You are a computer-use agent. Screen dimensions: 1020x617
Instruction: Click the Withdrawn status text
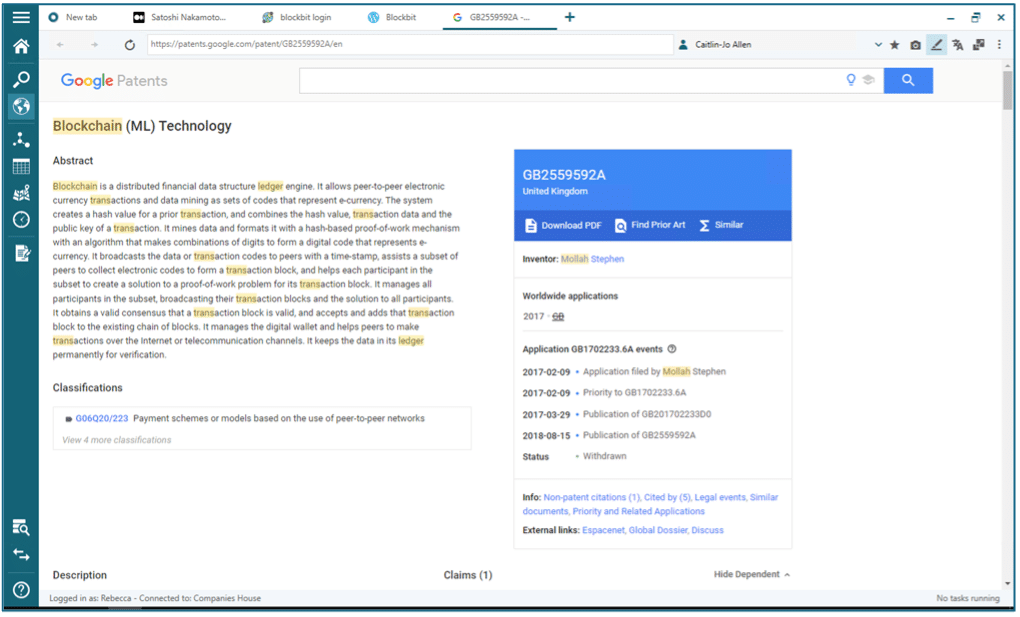click(x=605, y=456)
